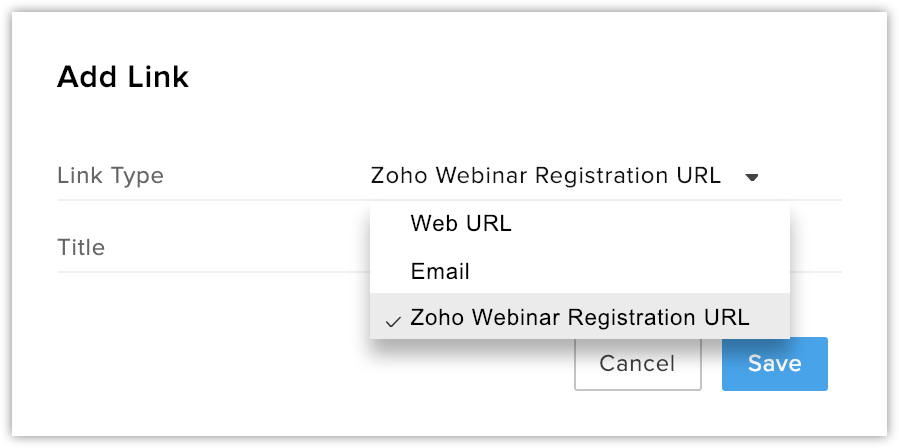899x448 pixels.
Task: Click the Link Type label
Action: point(110,176)
